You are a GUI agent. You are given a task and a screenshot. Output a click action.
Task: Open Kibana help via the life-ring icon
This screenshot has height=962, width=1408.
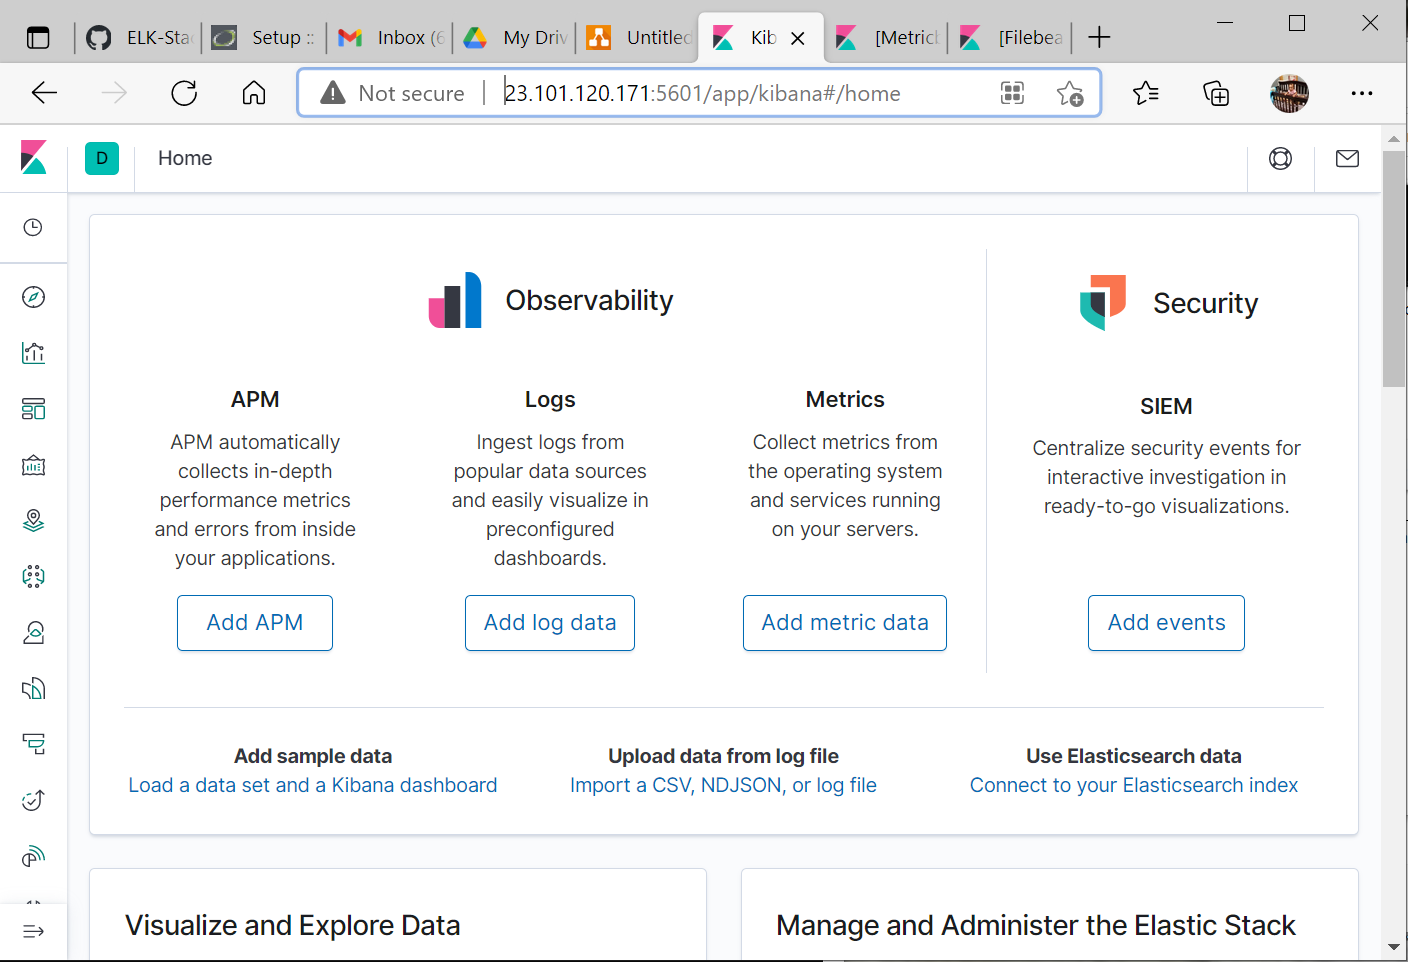[1281, 158]
